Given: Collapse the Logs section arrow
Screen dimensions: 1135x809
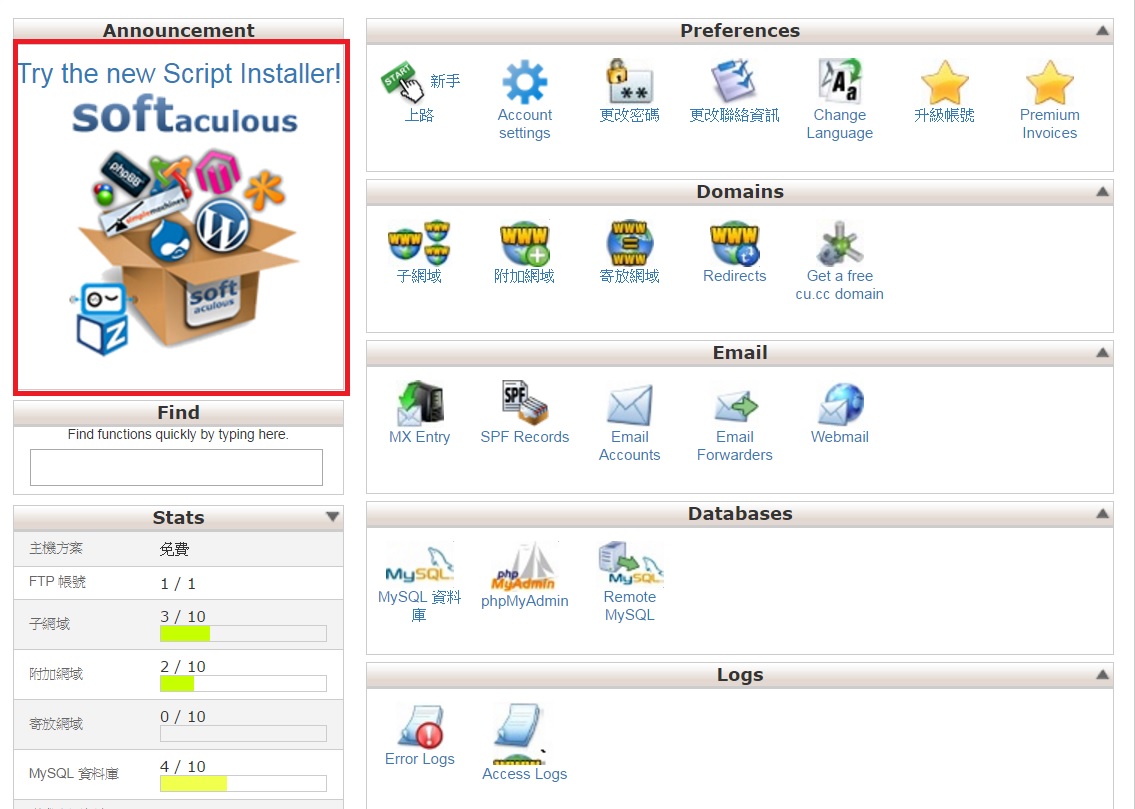Looking at the screenshot, I should 1102,674.
